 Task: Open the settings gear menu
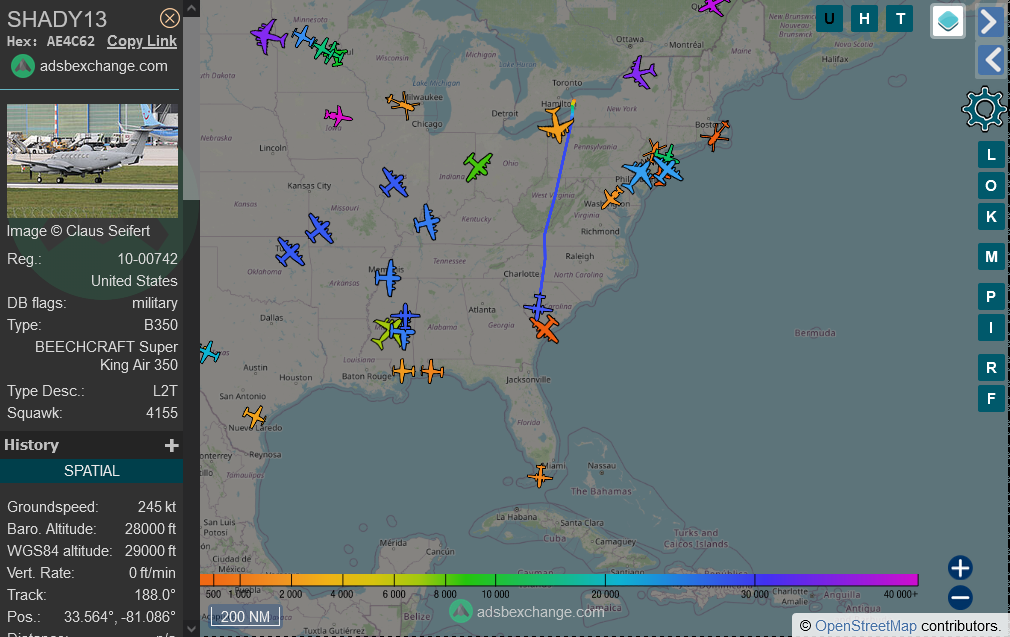pyautogui.click(x=984, y=109)
